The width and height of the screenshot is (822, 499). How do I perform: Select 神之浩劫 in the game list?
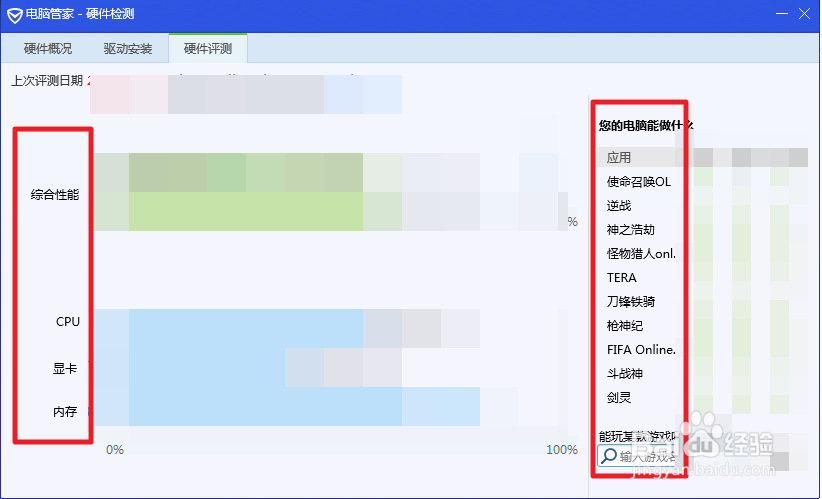click(x=631, y=230)
